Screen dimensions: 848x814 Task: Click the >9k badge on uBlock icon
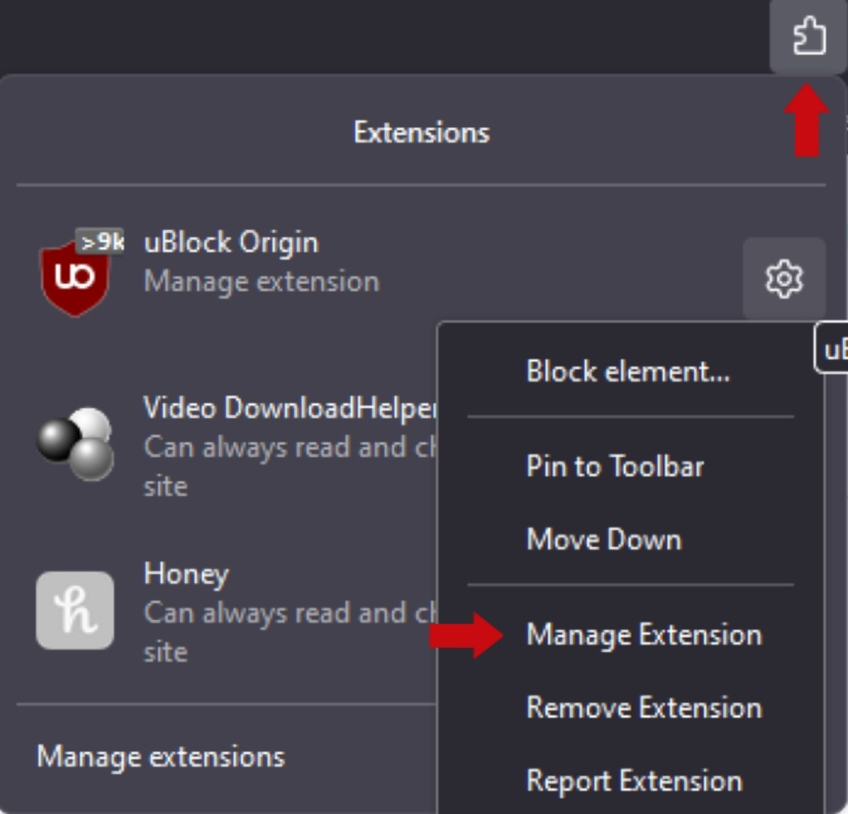click(x=100, y=241)
